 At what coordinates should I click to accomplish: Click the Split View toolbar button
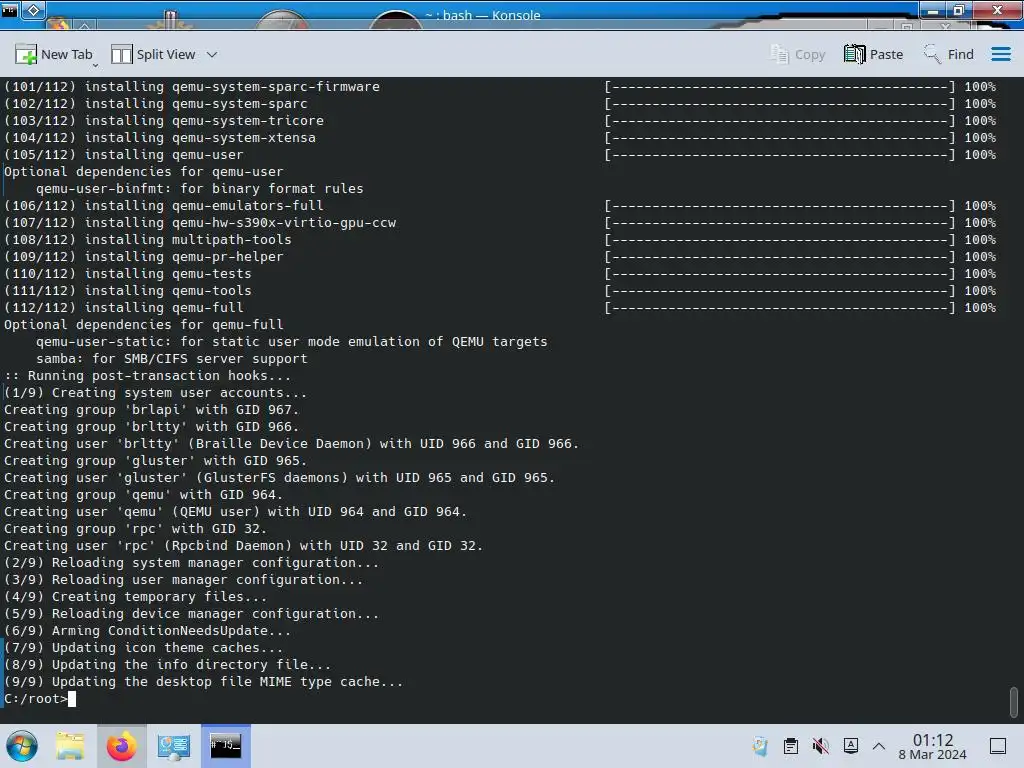pos(153,55)
